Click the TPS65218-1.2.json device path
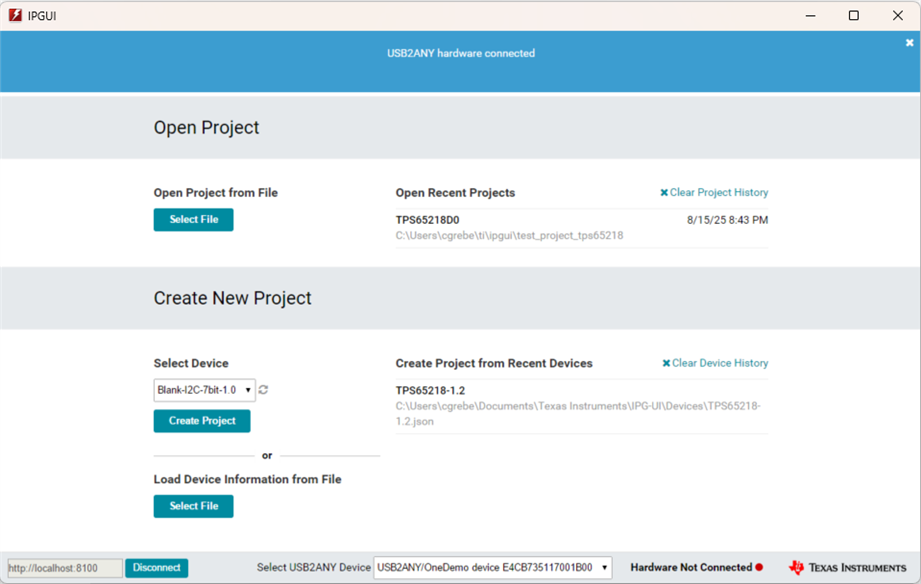This screenshot has width=921, height=584. [x=578, y=414]
